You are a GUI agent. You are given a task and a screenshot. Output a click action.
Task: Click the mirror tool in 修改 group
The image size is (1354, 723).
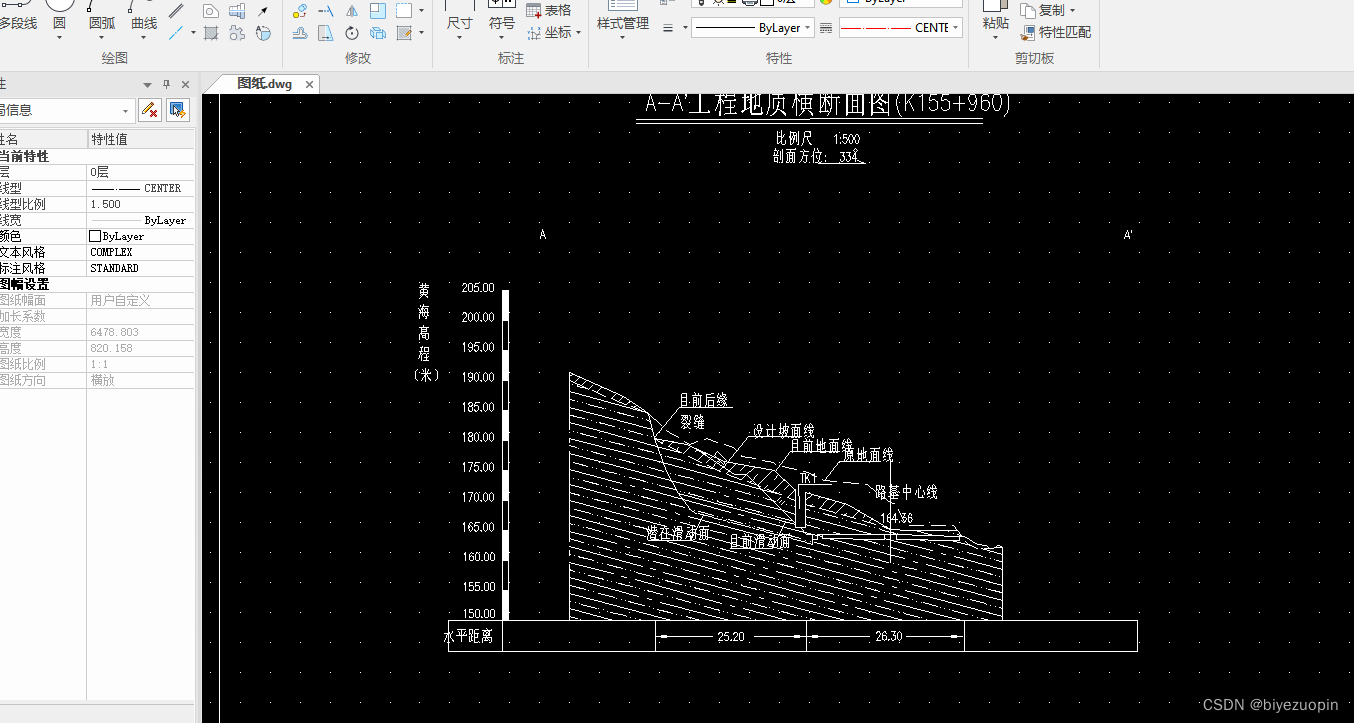[x=352, y=11]
